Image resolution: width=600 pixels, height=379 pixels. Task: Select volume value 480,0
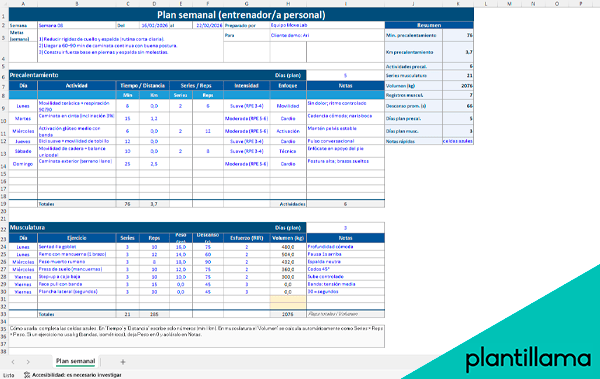tap(288, 247)
